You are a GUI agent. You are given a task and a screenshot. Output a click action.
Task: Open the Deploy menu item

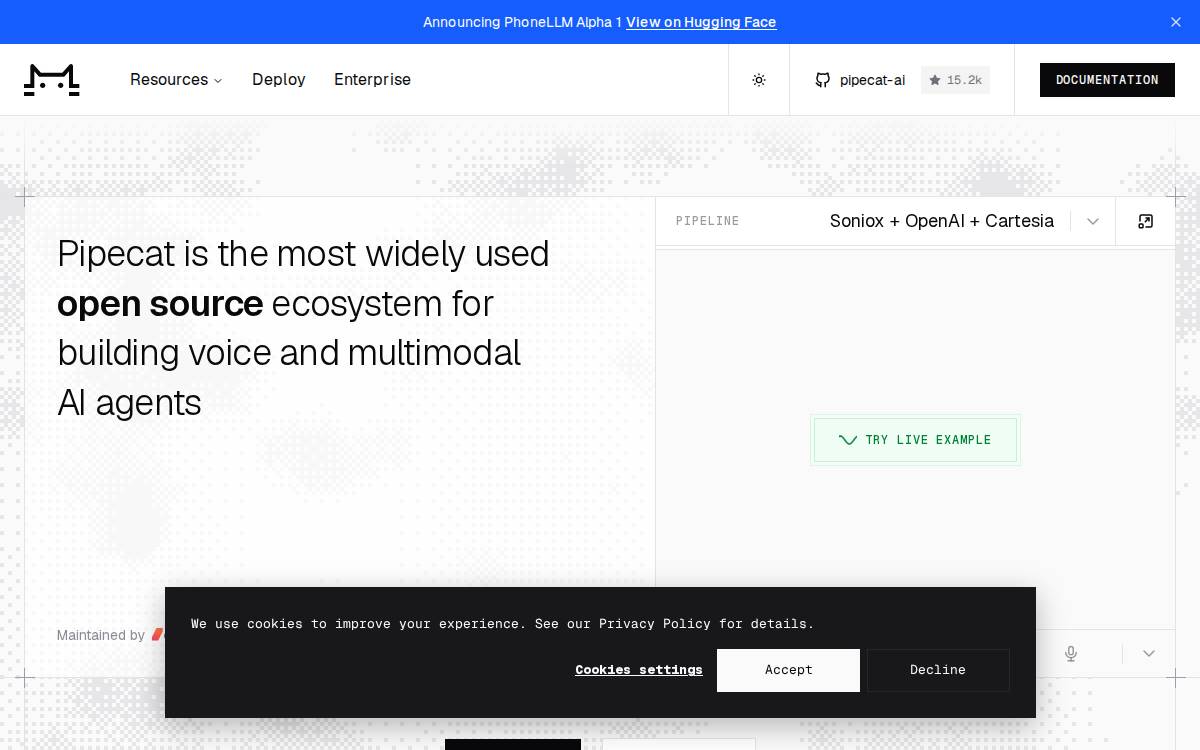(279, 80)
